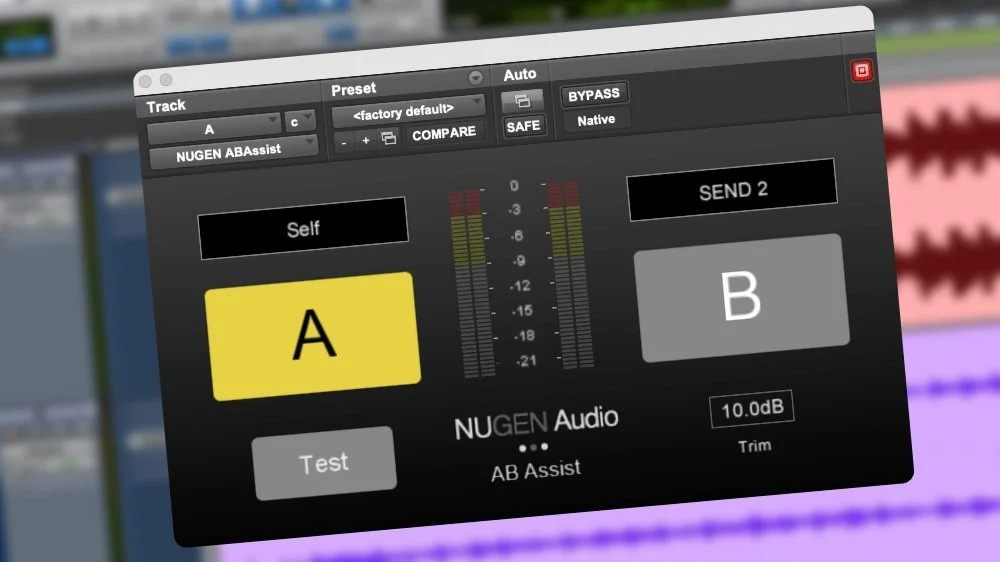Screen dimensions: 1000x562
Task: Toggle the BYPASS button
Action: [x=594, y=94]
